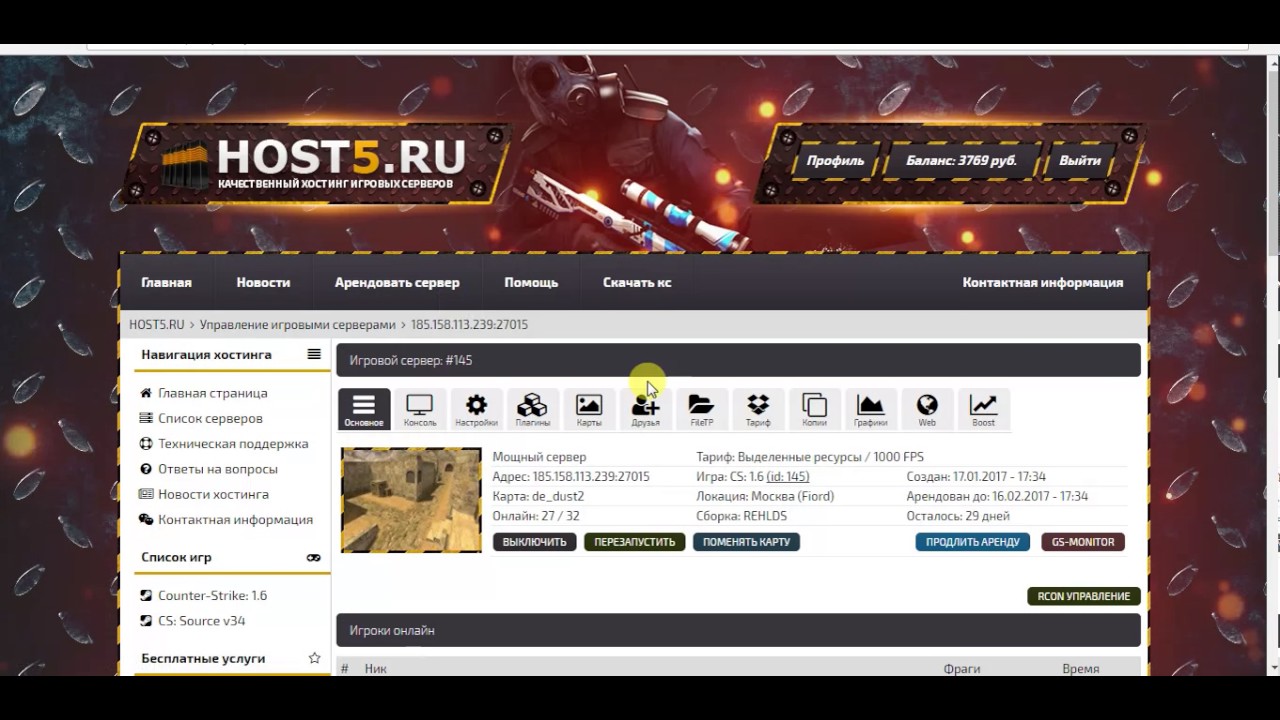Click the de_dust2 map thumbnail
Viewport: 1280px width, 720px height.
411,500
